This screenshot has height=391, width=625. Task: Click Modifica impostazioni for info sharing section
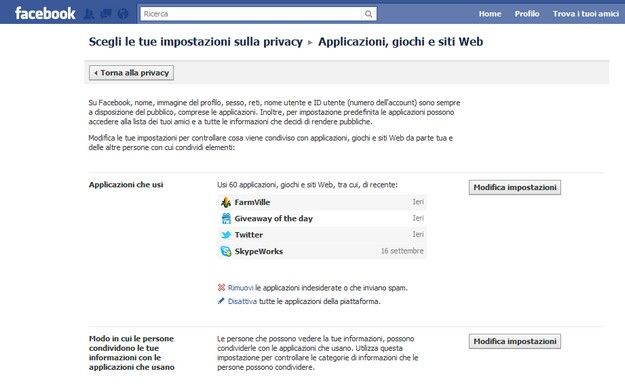[515, 341]
